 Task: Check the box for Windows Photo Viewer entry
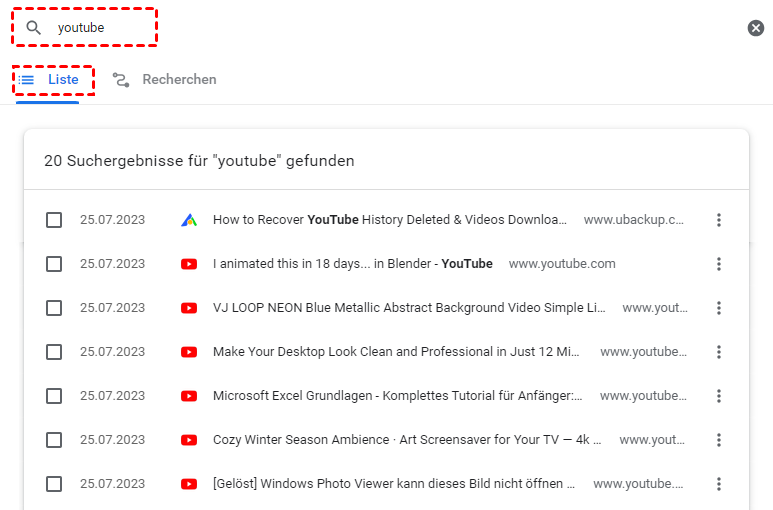tap(54, 484)
